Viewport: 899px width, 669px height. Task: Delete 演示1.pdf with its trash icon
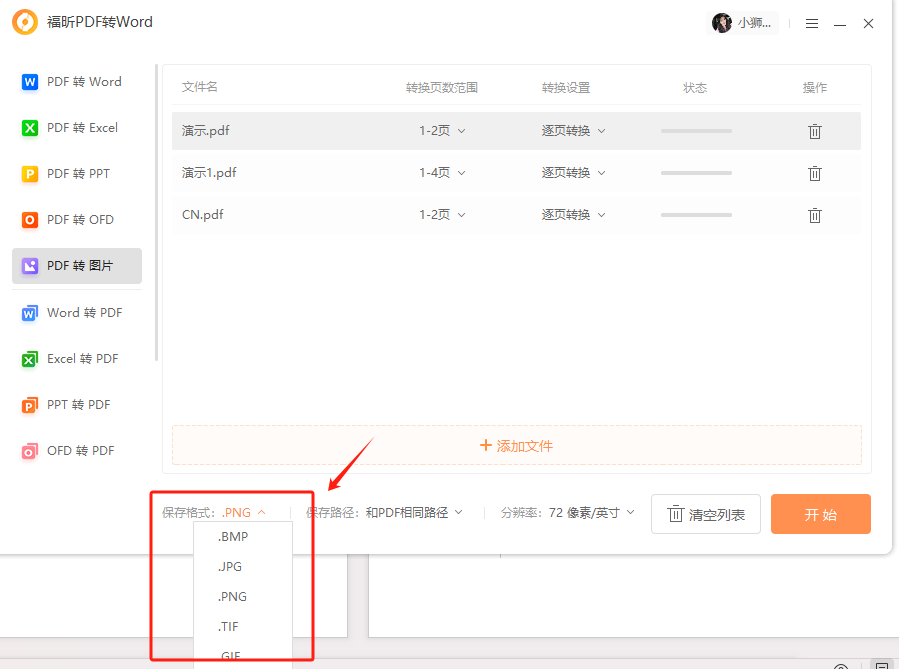click(x=814, y=173)
